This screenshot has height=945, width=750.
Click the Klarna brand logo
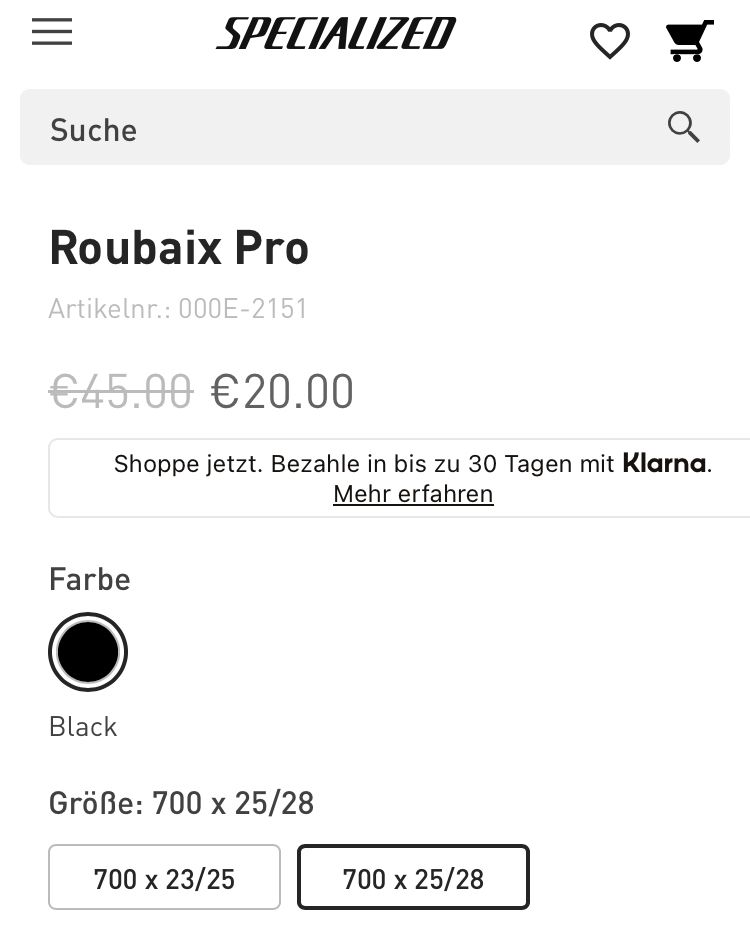click(x=665, y=463)
